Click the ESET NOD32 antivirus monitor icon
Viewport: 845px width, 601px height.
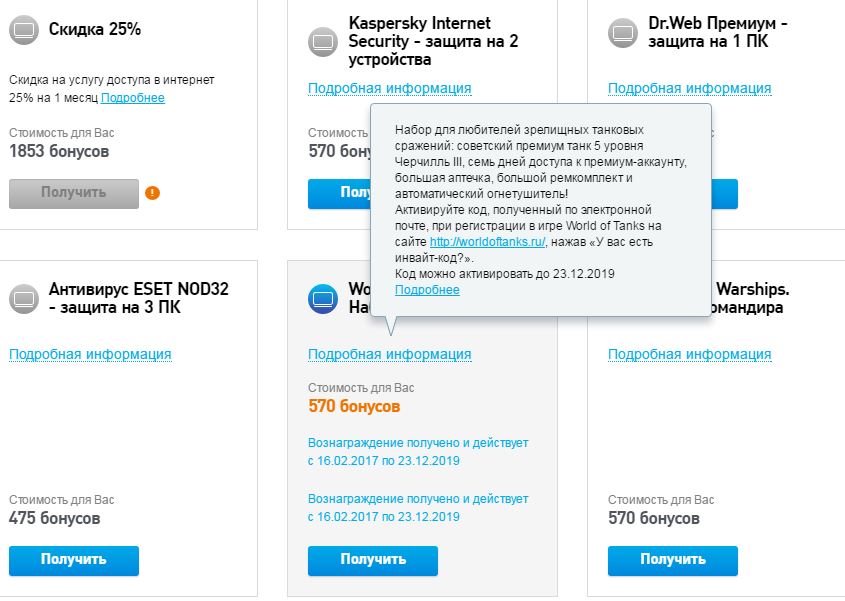(x=23, y=298)
